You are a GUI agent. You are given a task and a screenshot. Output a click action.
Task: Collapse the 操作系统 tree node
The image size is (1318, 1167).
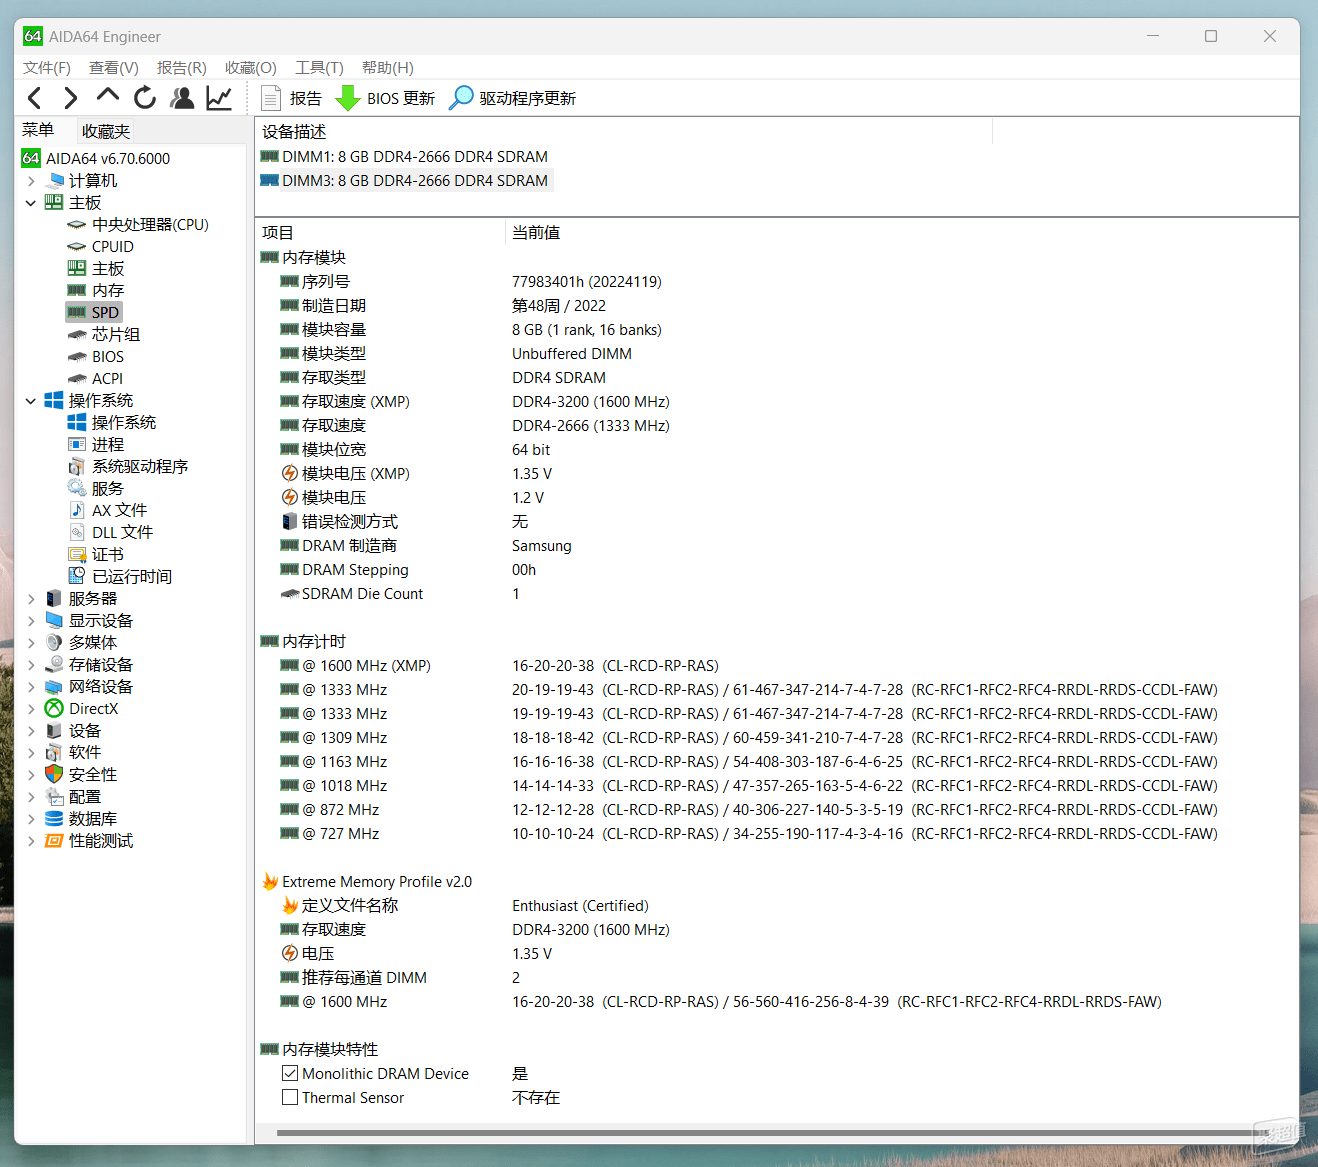tap(31, 401)
